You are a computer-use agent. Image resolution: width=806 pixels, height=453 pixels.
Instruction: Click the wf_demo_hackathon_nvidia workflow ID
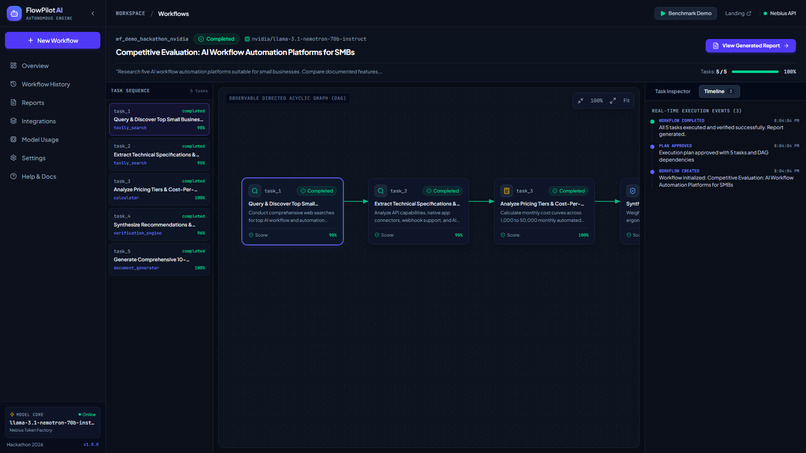tap(152, 39)
